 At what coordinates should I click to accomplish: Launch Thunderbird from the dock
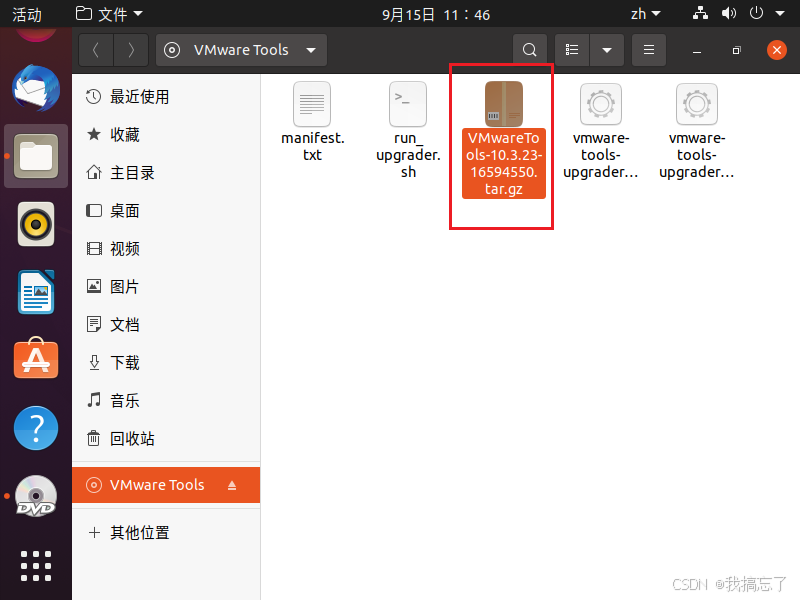click(x=36, y=88)
